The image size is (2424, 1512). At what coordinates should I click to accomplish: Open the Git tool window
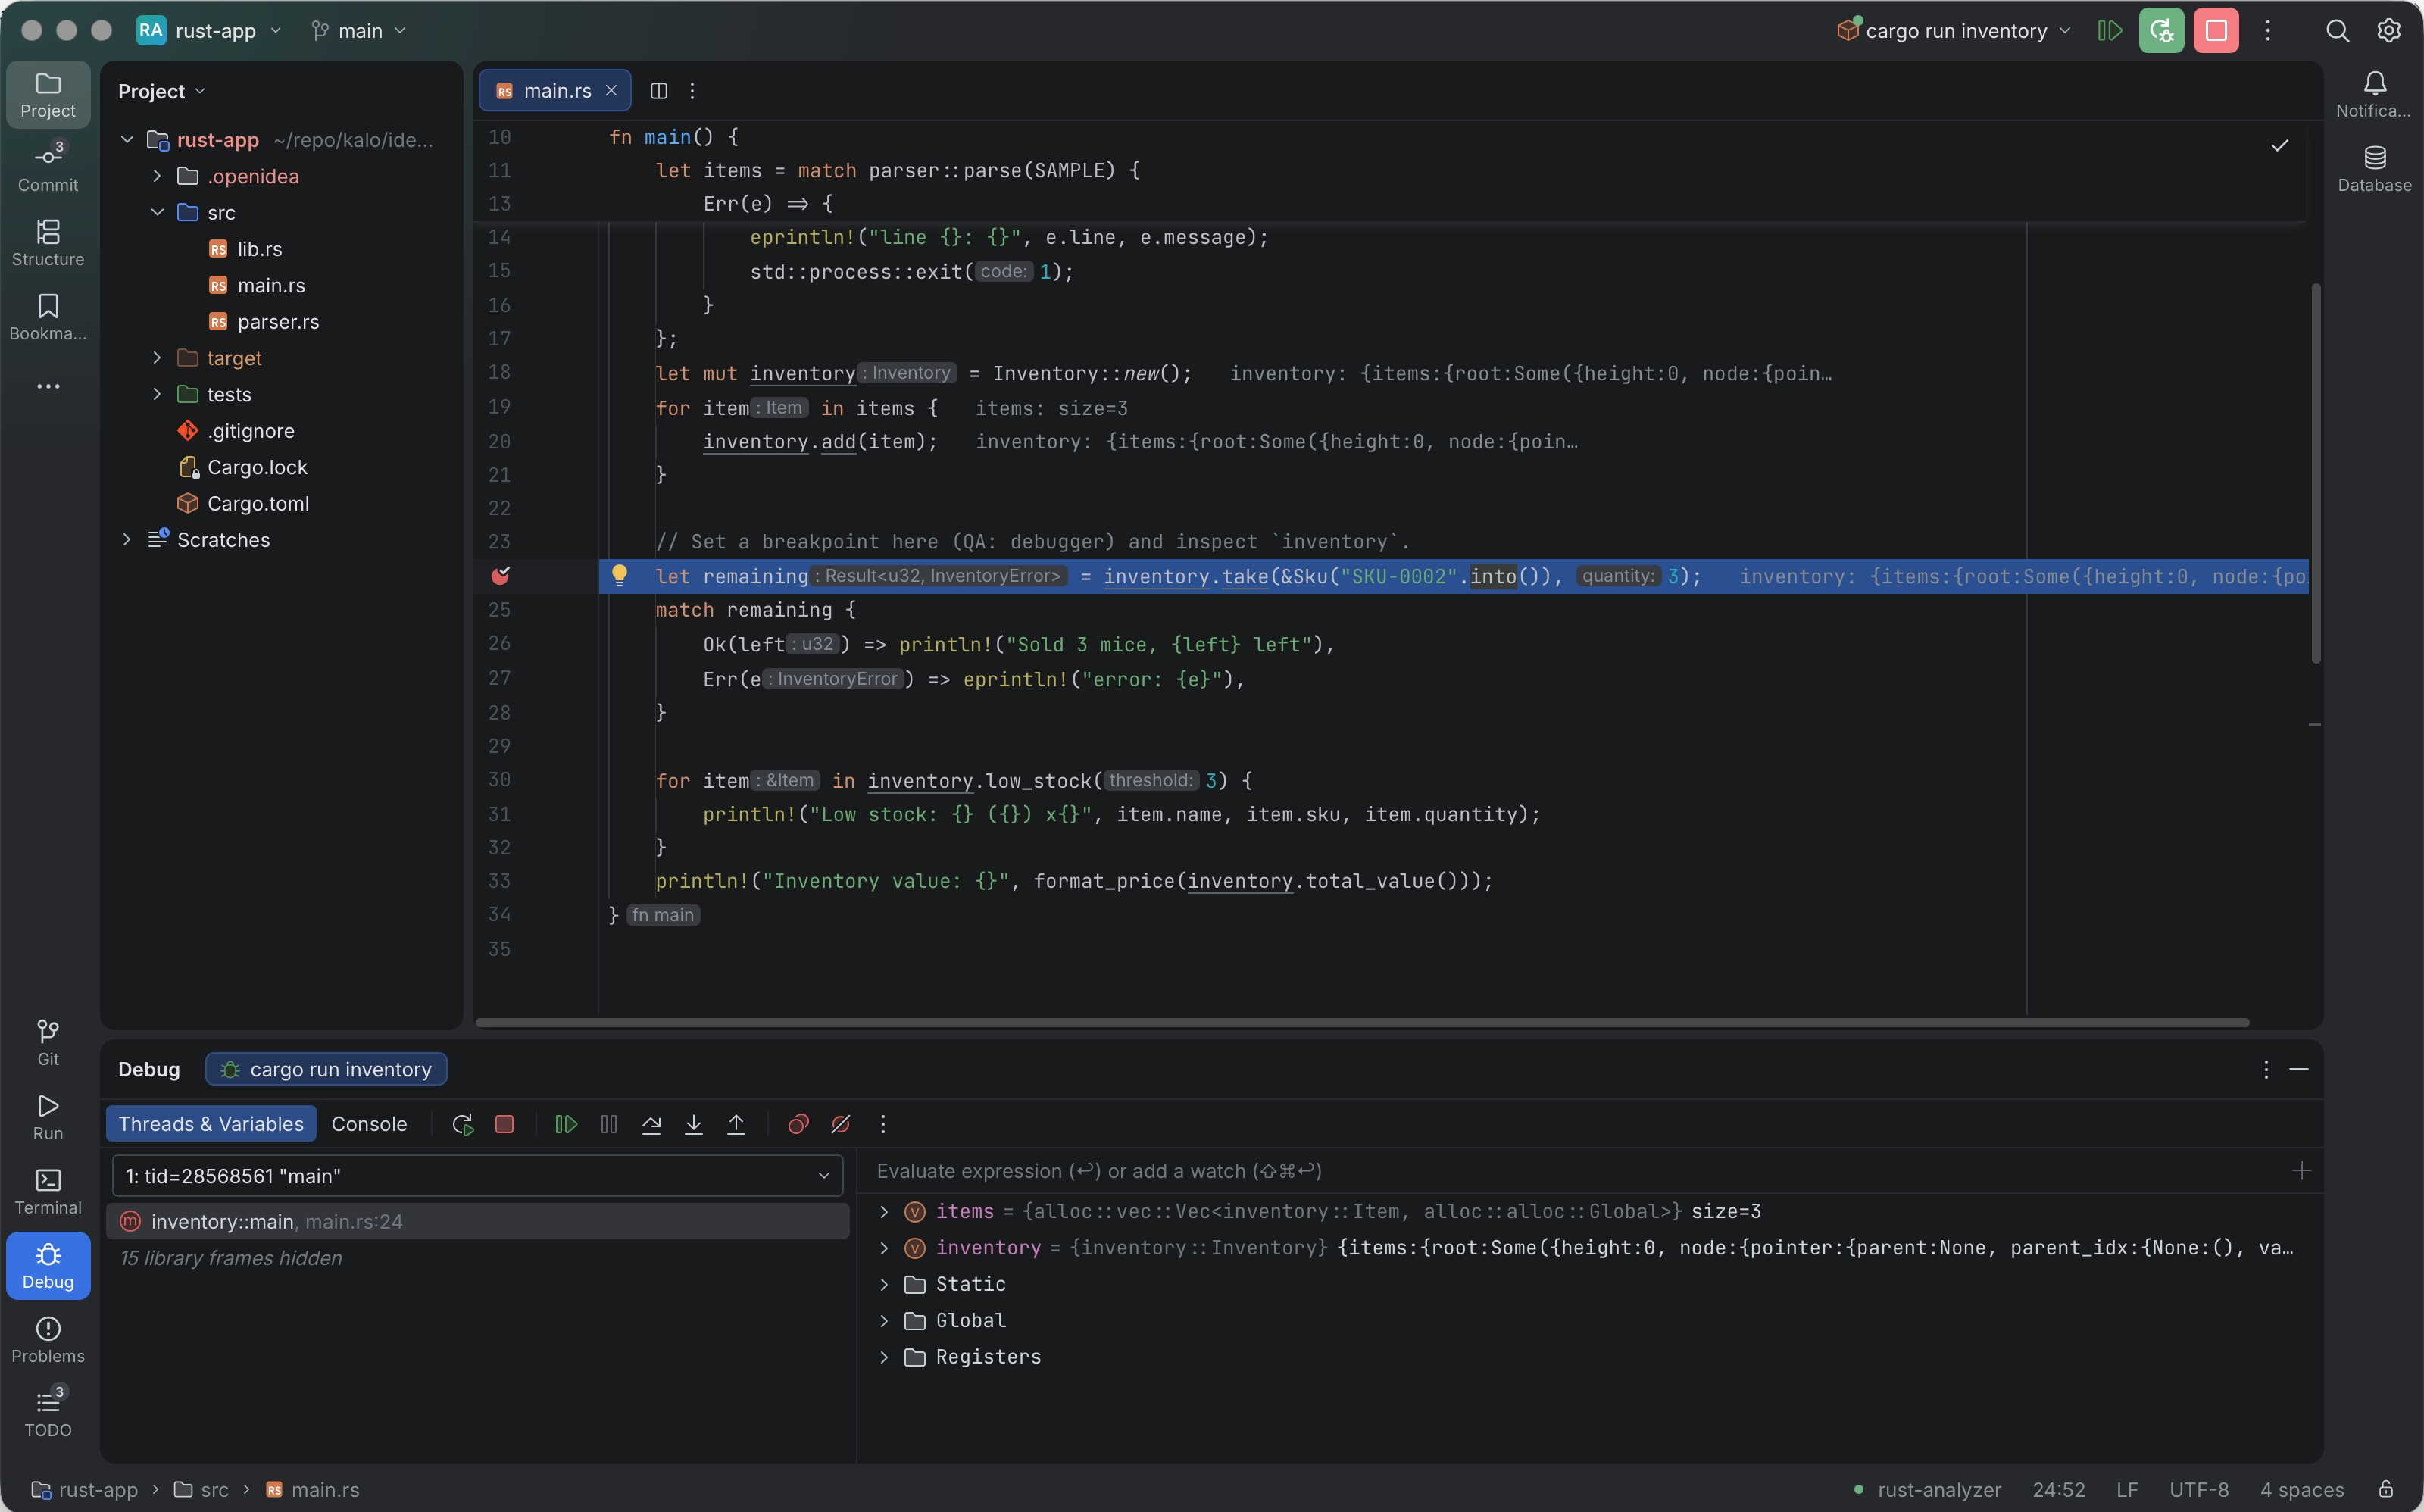coord(48,1042)
